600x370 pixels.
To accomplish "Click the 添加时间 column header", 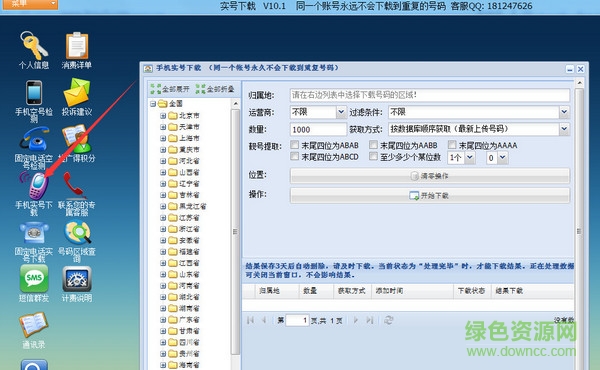I will 412,291.
